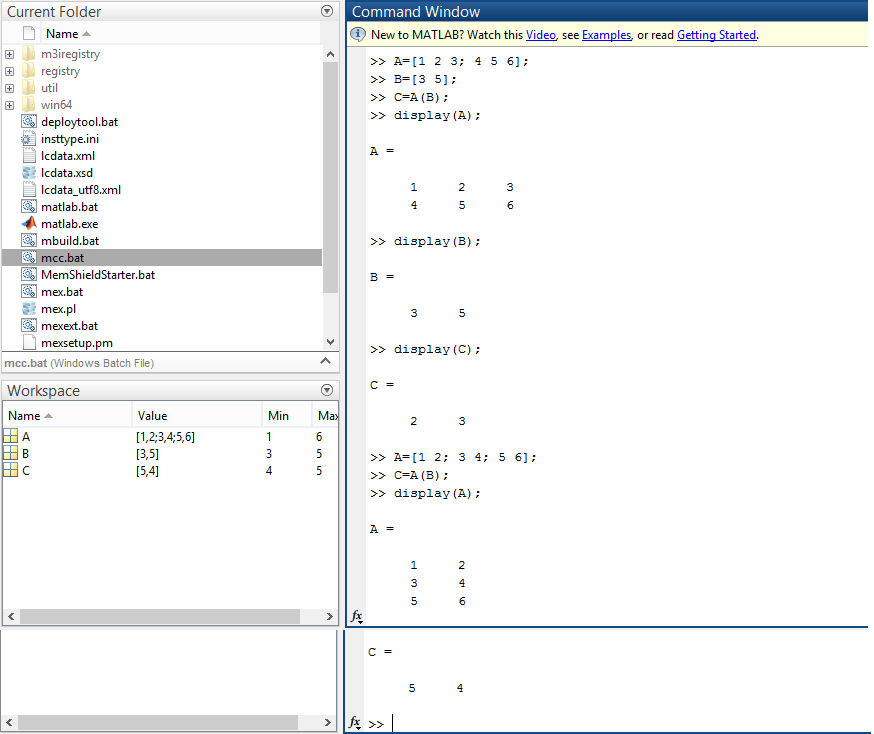Expand the util folder node
Screen dimensions: 874x734
point(9,88)
